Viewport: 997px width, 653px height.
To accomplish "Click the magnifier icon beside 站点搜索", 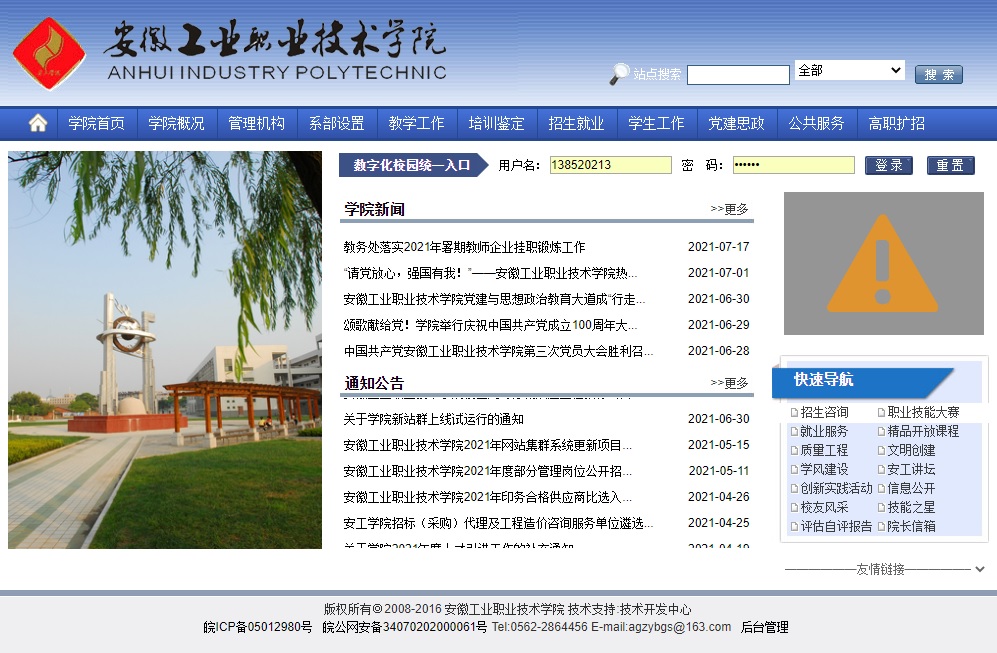I will click(619, 74).
